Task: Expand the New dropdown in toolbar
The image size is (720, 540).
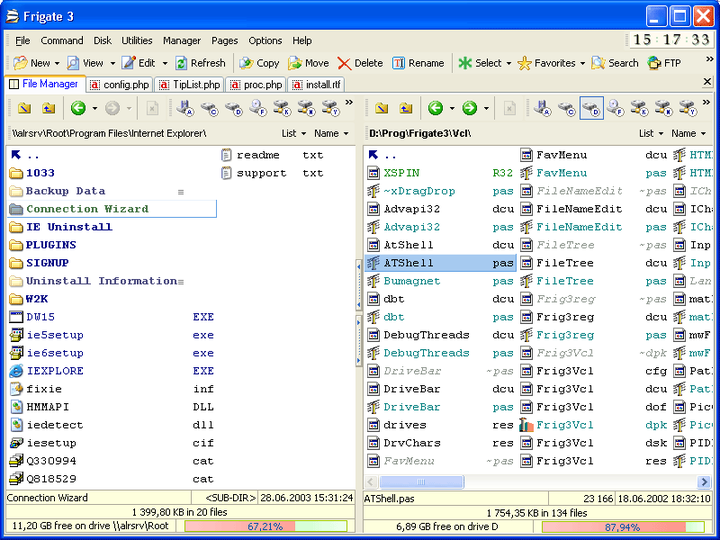Action: (x=57, y=63)
